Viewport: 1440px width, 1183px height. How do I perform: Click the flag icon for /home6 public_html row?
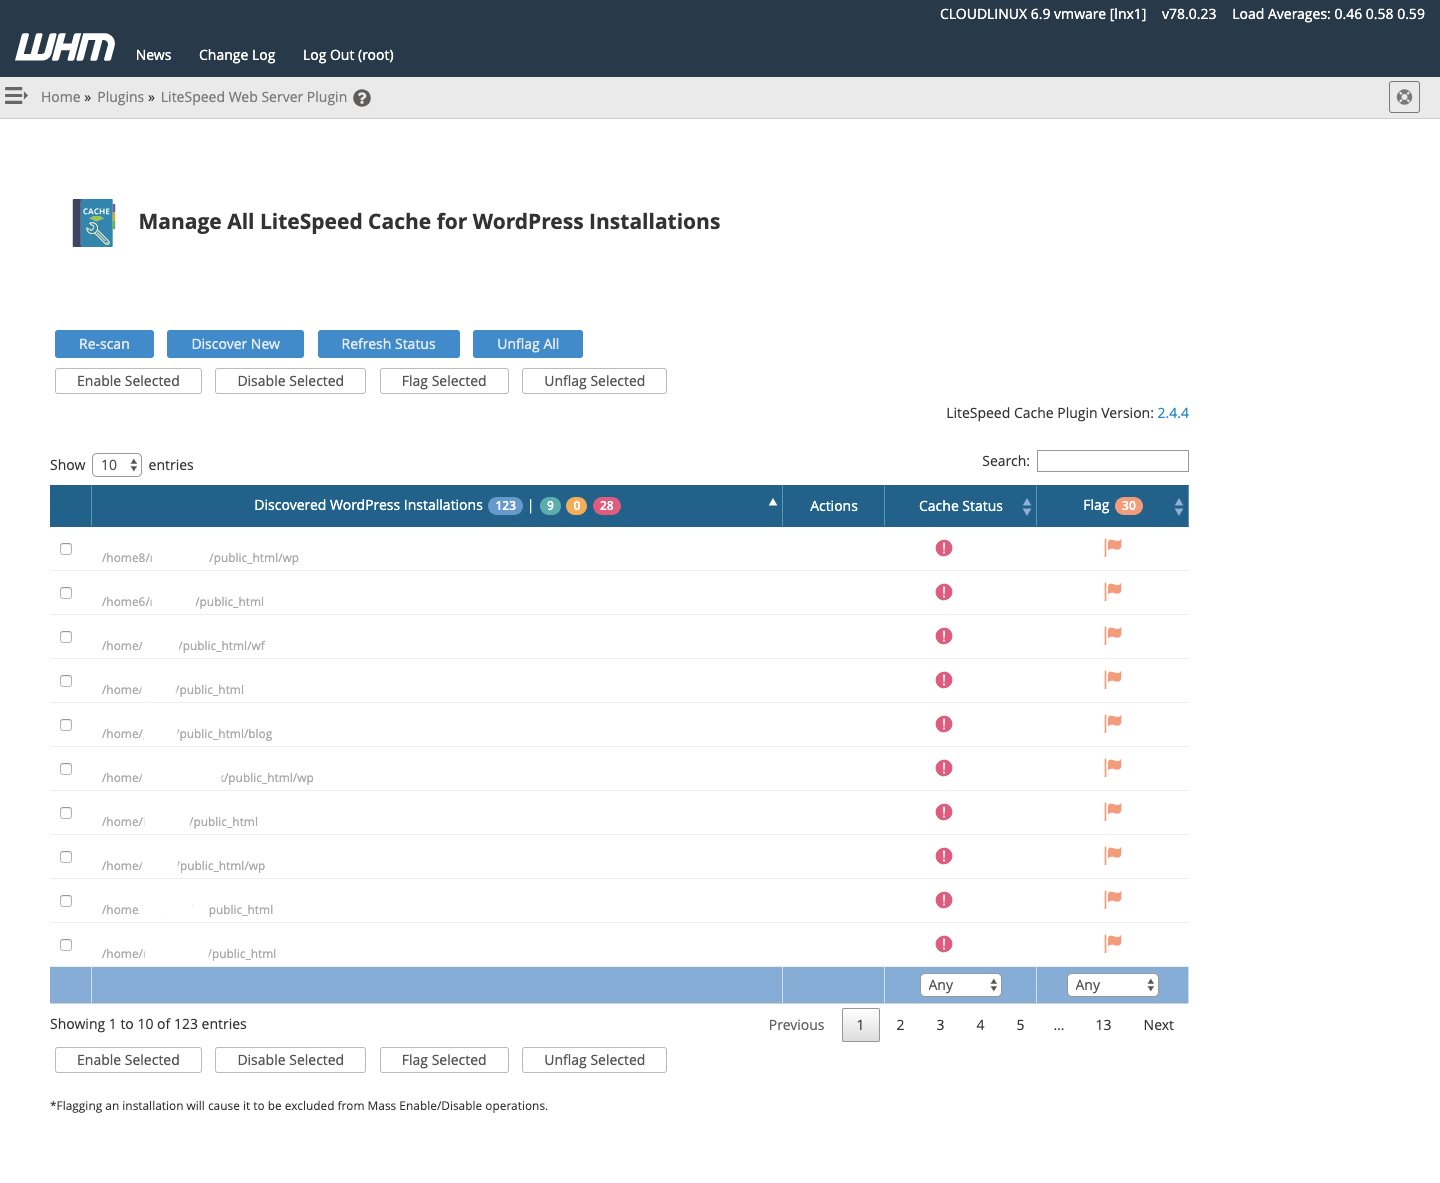(1113, 591)
